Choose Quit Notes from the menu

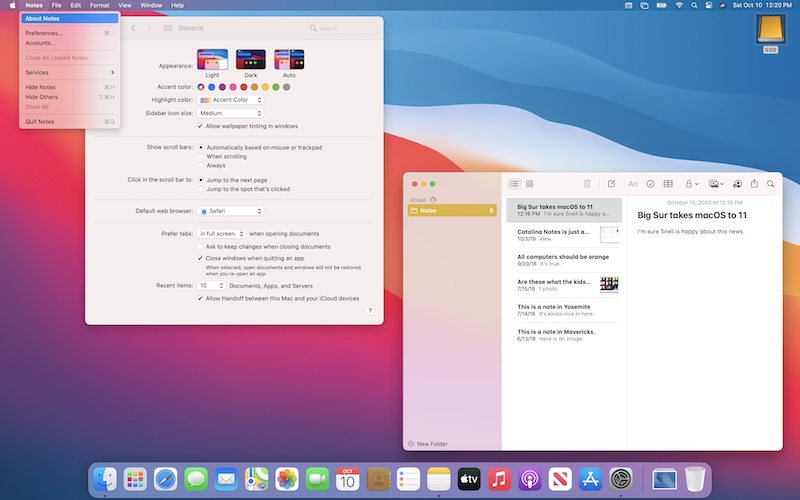pos(70,121)
